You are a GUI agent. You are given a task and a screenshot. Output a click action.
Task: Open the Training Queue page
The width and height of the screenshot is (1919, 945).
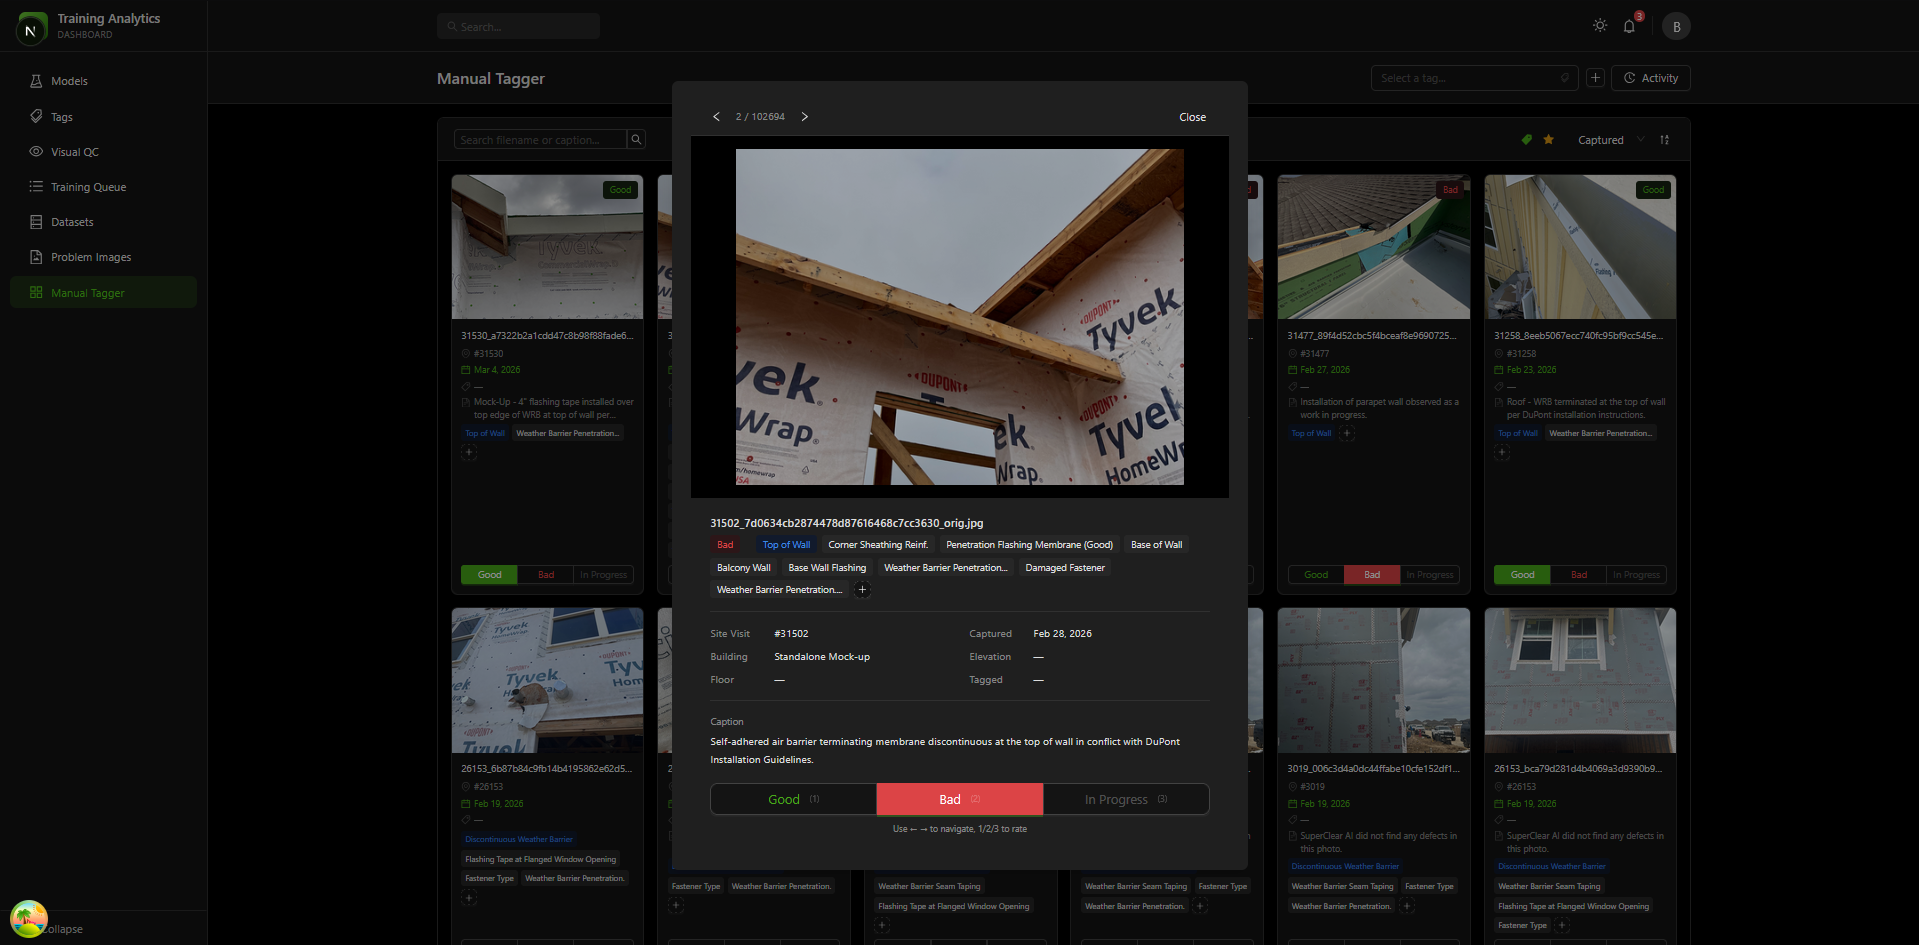coord(103,187)
